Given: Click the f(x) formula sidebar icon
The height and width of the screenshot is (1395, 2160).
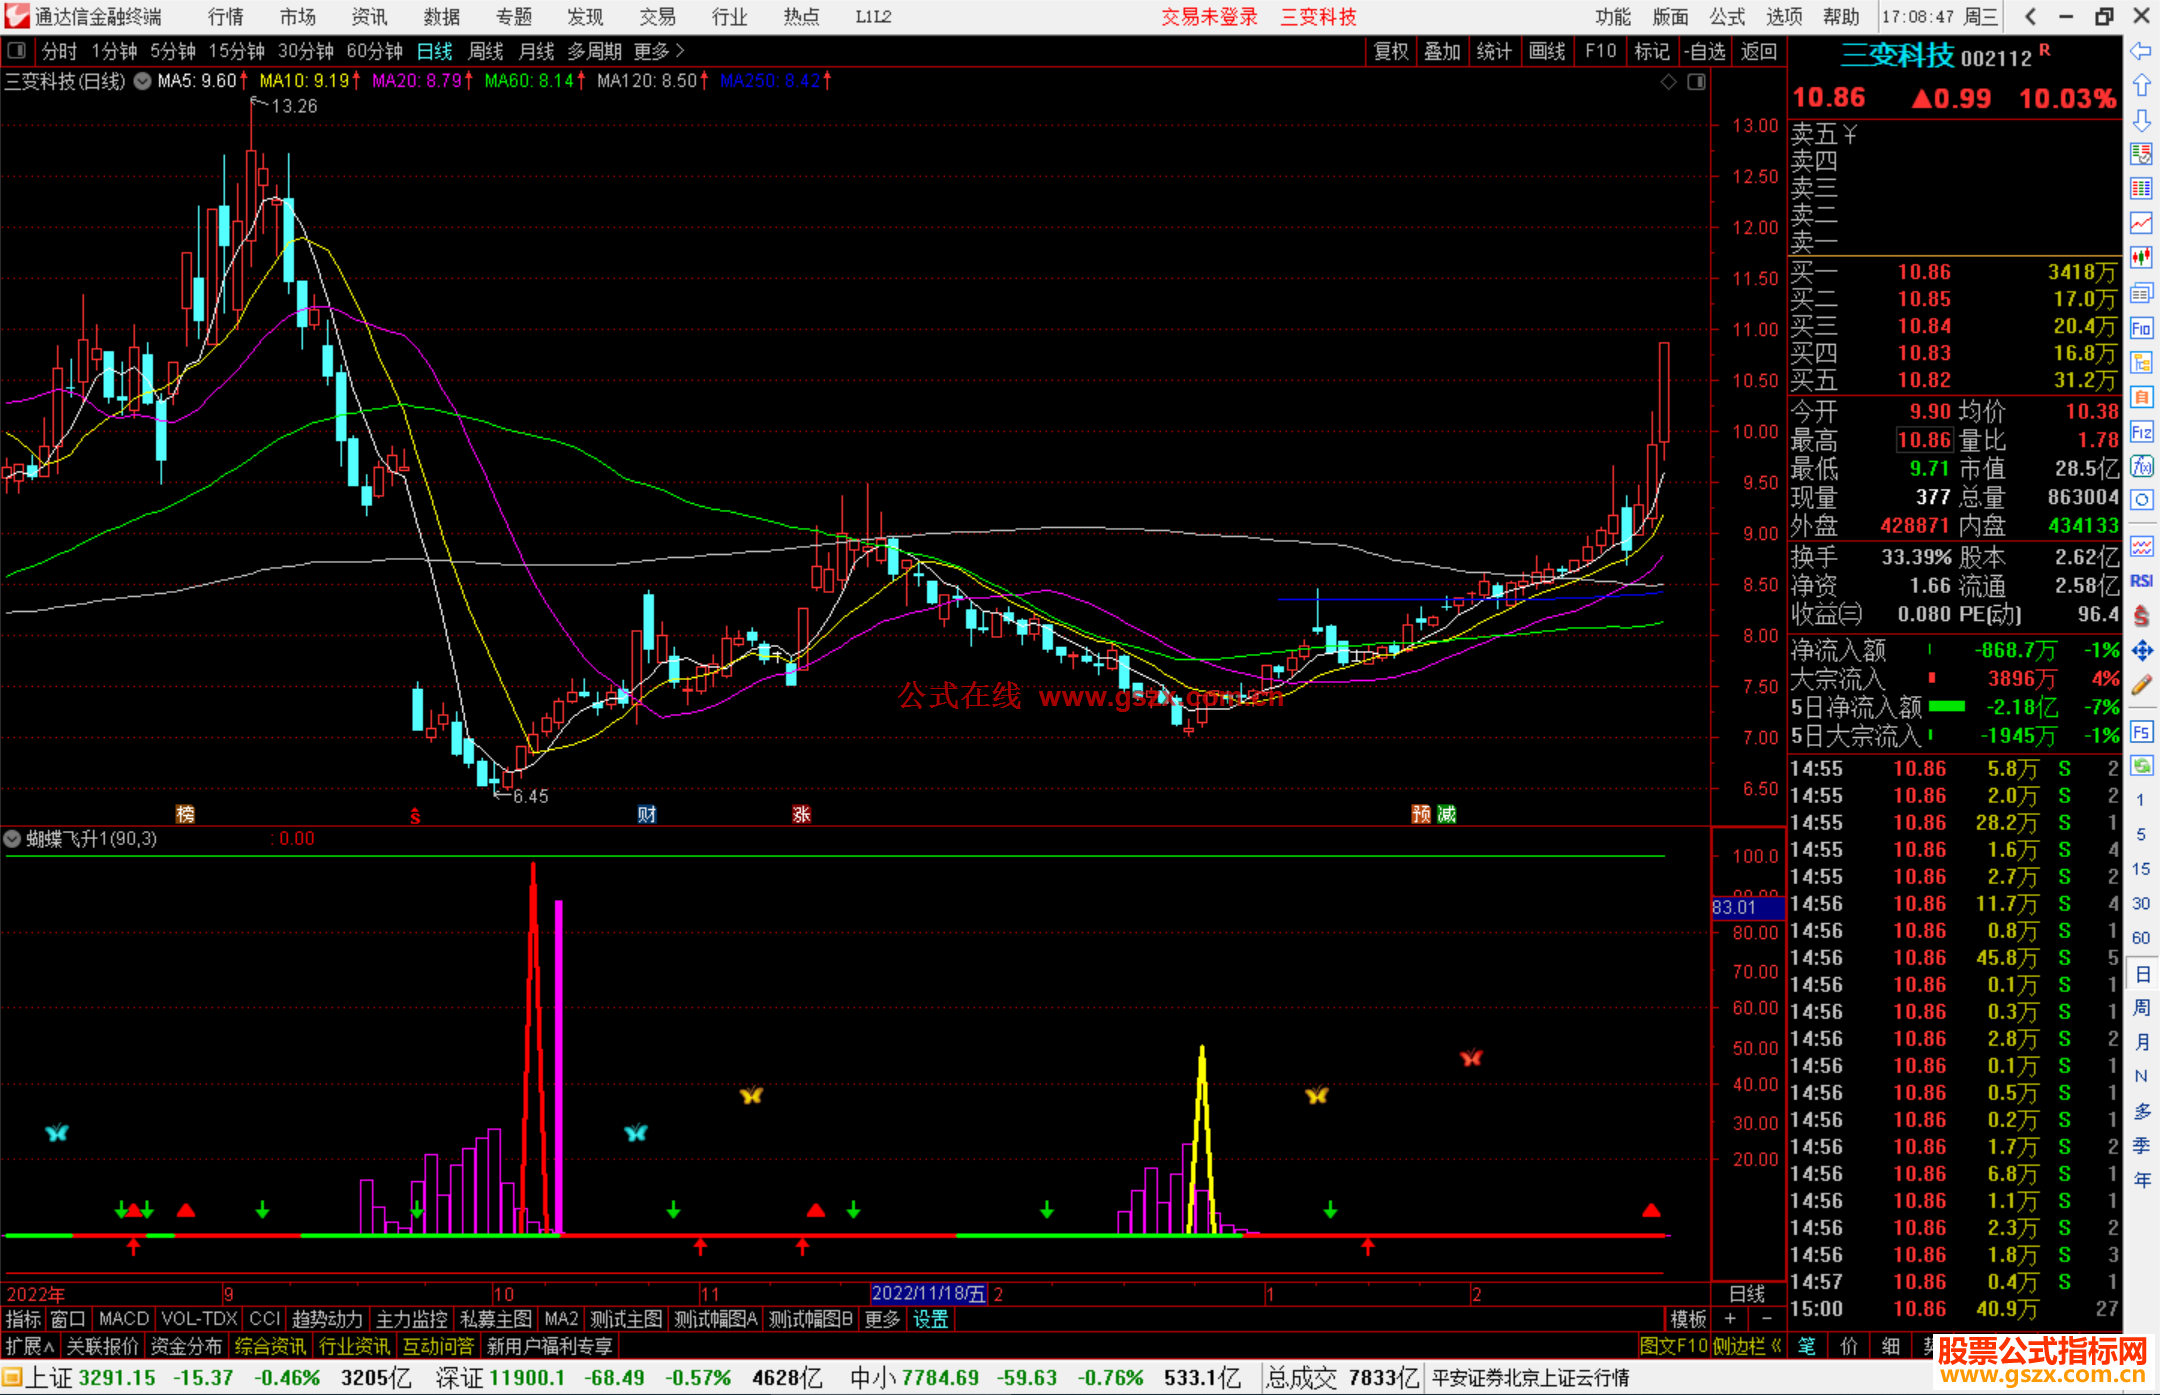Looking at the screenshot, I should tap(2141, 466).
